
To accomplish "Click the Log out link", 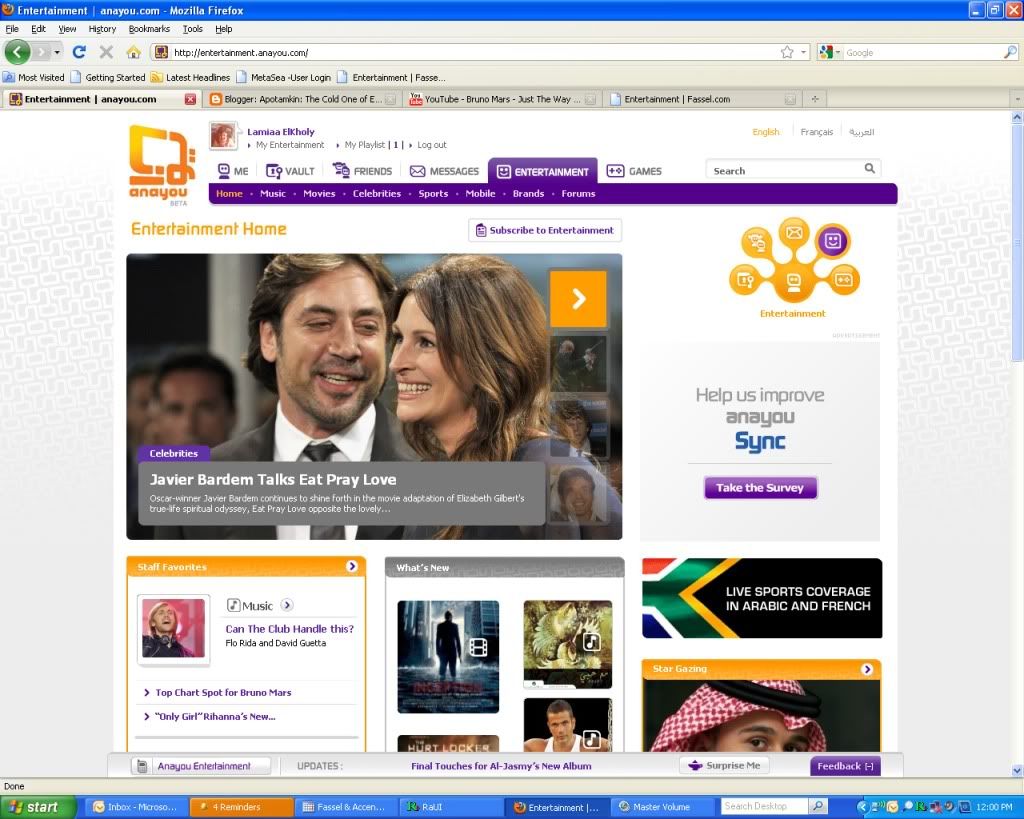I will point(432,145).
